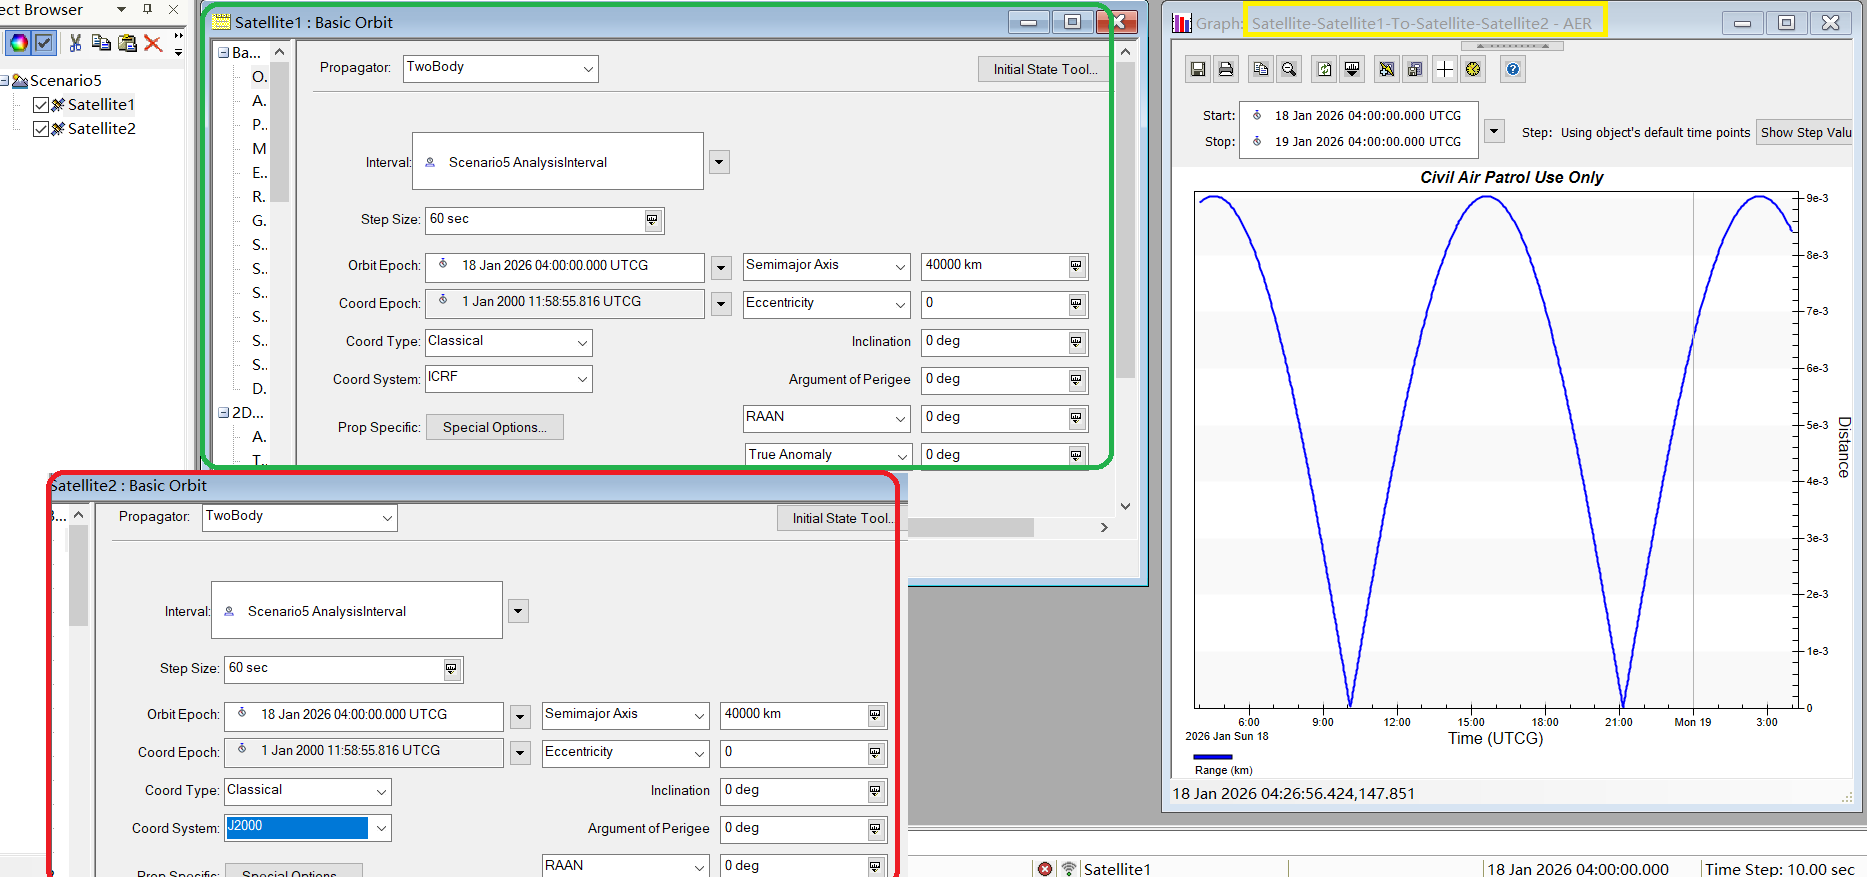The image size is (1867, 877).
Task: Print the graph using the printer icon
Action: point(1226,69)
